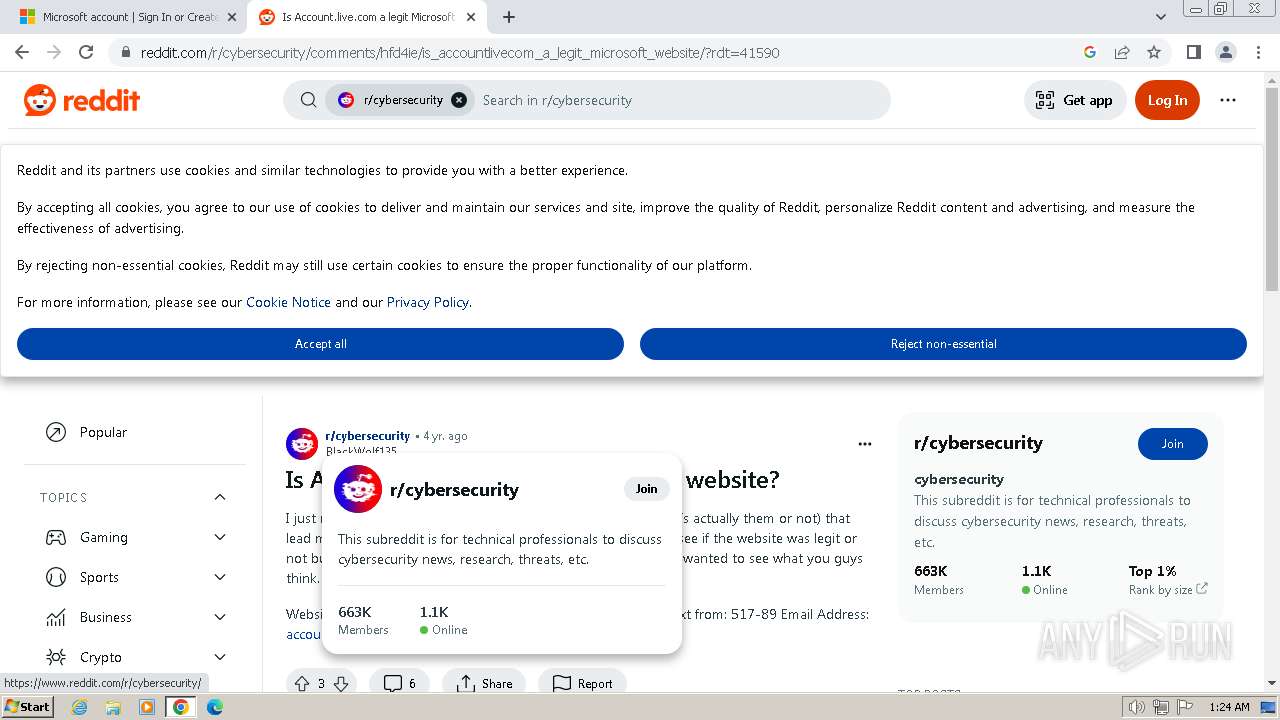Click the search magnifier icon
This screenshot has height=720, width=1280.
coord(309,100)
